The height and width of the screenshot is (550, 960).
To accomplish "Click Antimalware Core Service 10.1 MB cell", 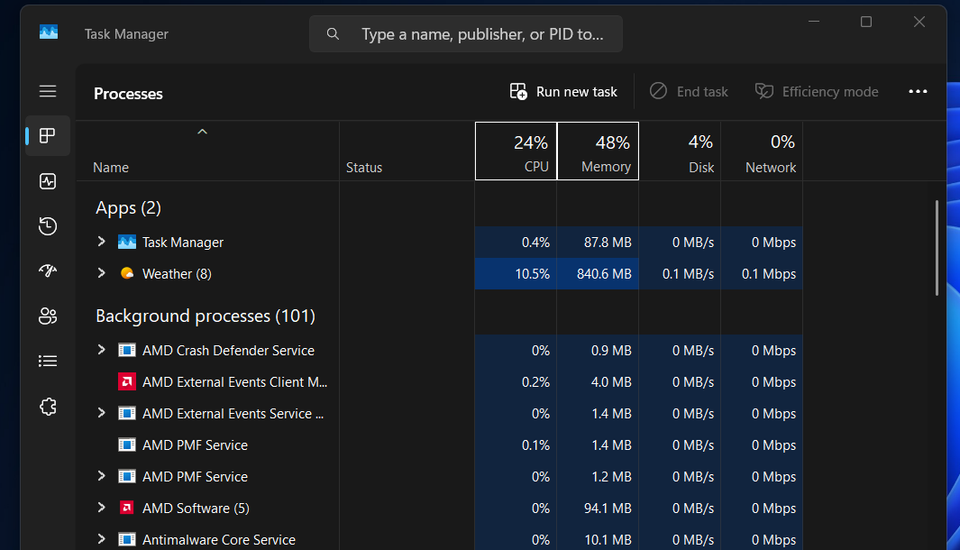I will (598, 540).
